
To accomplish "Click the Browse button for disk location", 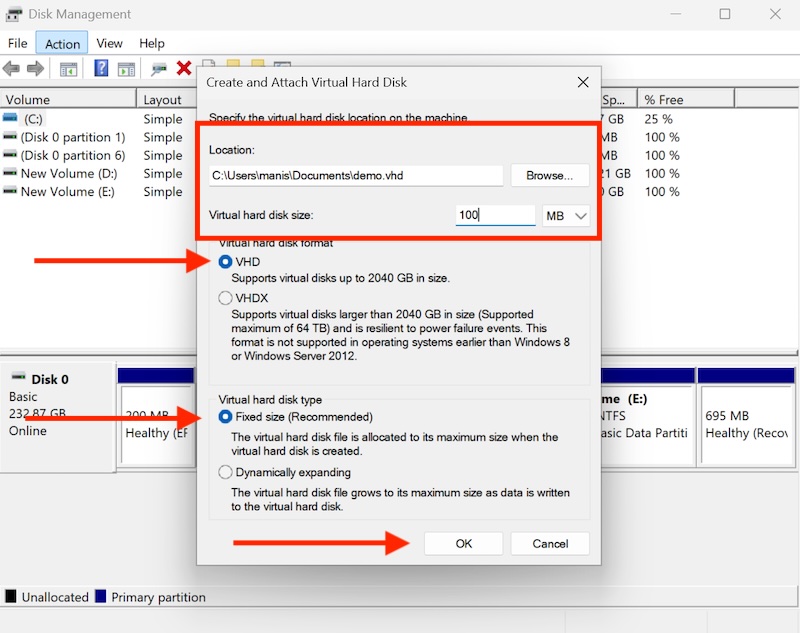I will [x=549, y=174].
